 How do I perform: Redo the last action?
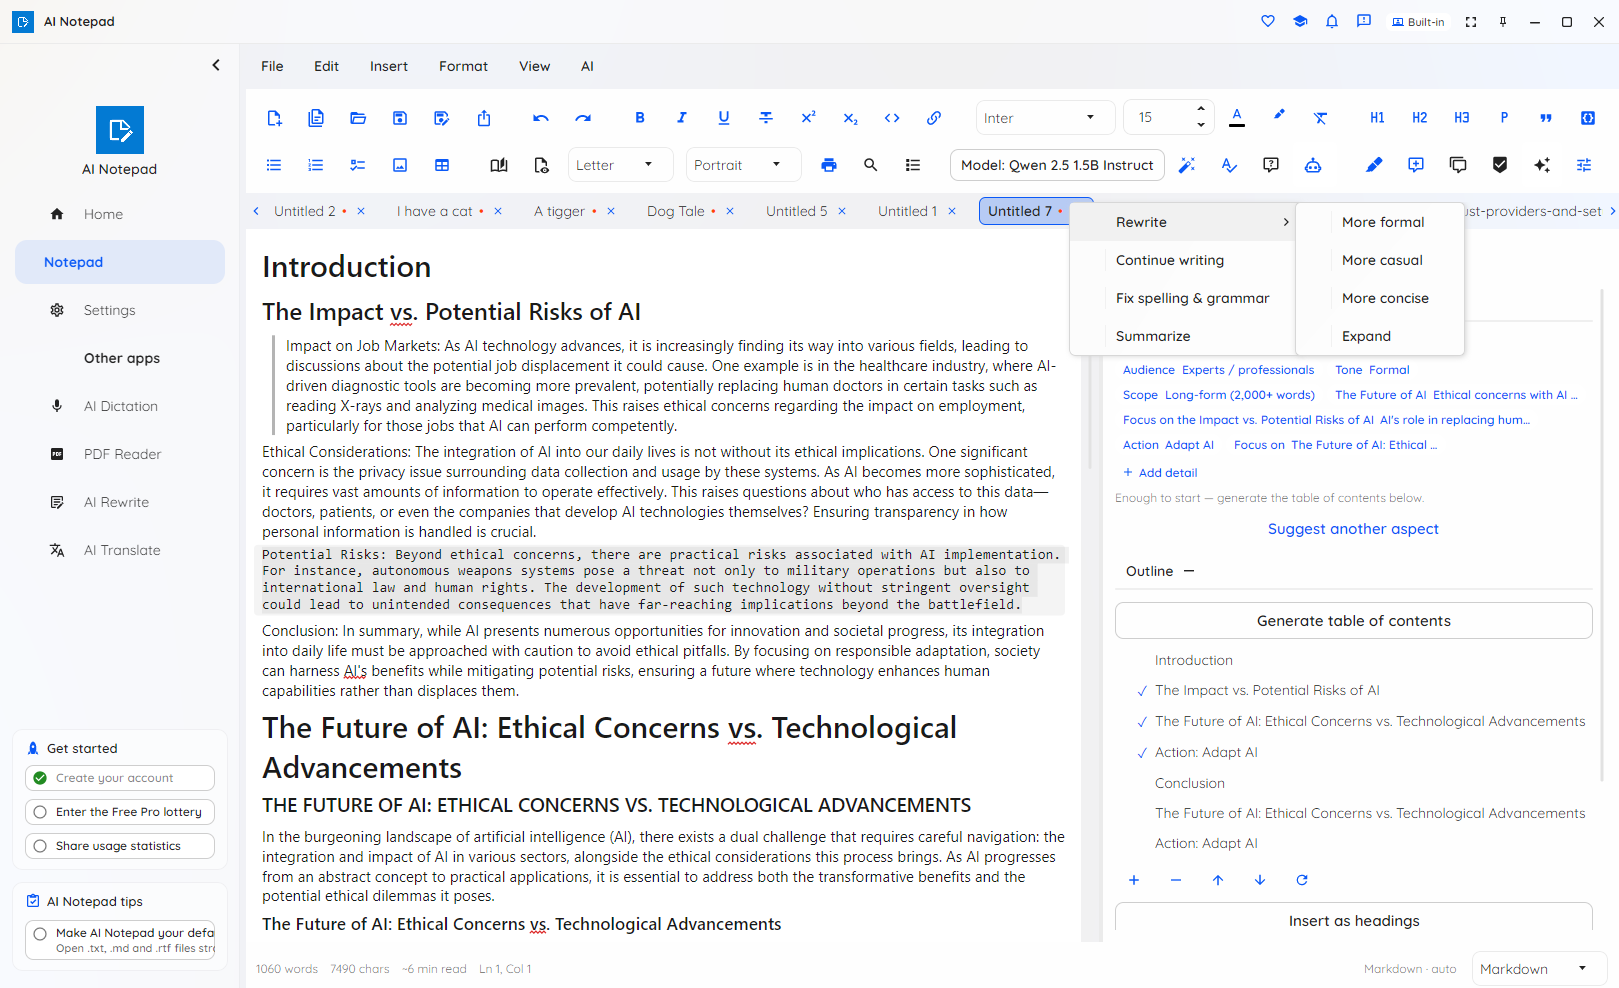(x=583, y=118)
